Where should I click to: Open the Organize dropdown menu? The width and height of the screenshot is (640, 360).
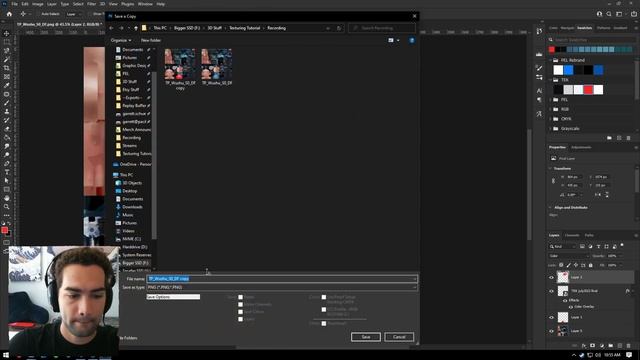point(121,40)
